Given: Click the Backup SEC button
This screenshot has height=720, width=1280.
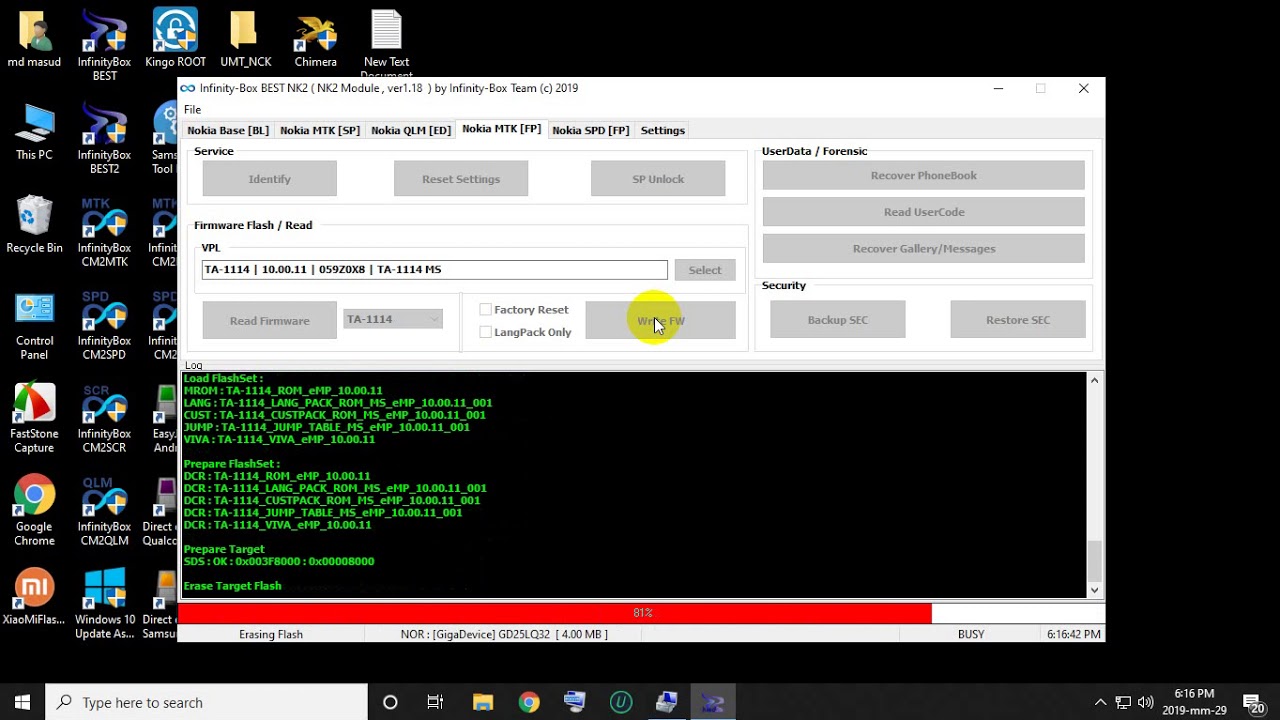Looking at the screenshot, I should click(838, 320).
